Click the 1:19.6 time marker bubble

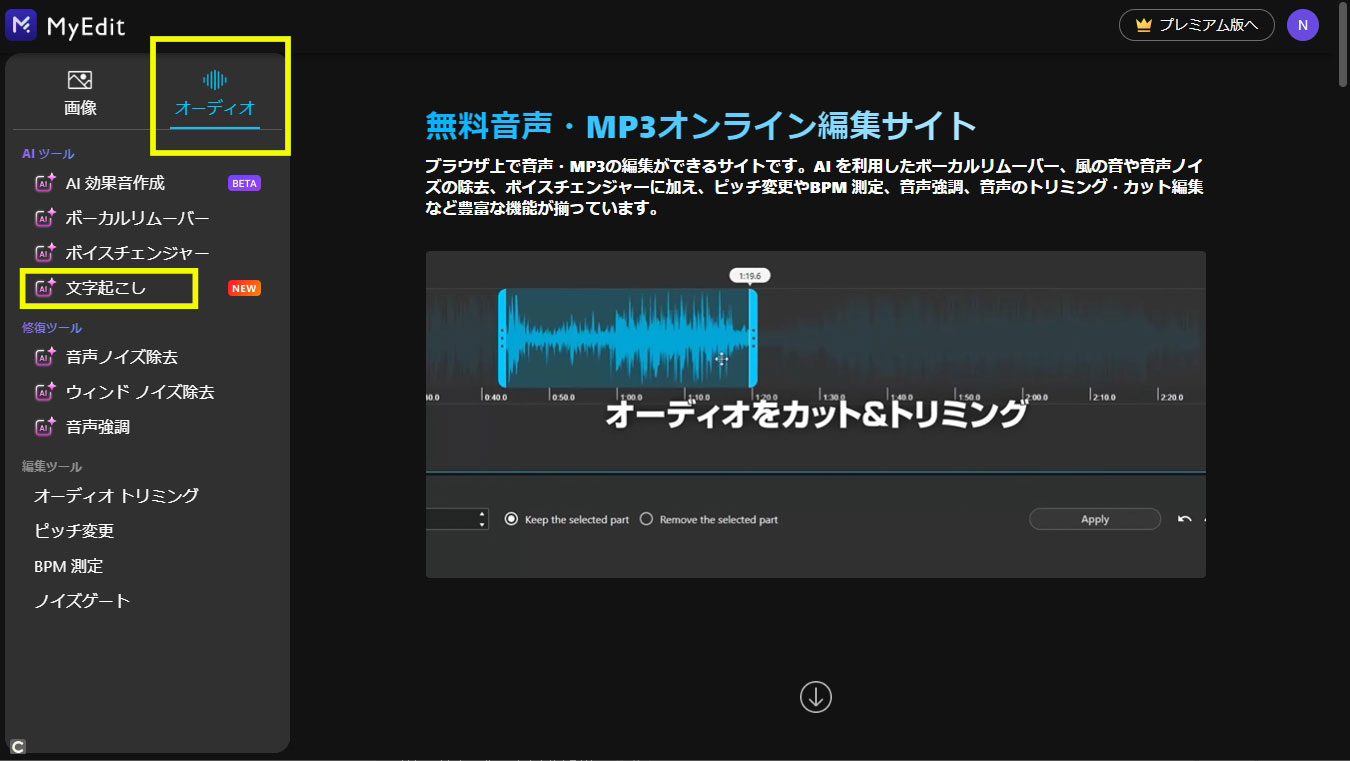[x=750, y=276]
